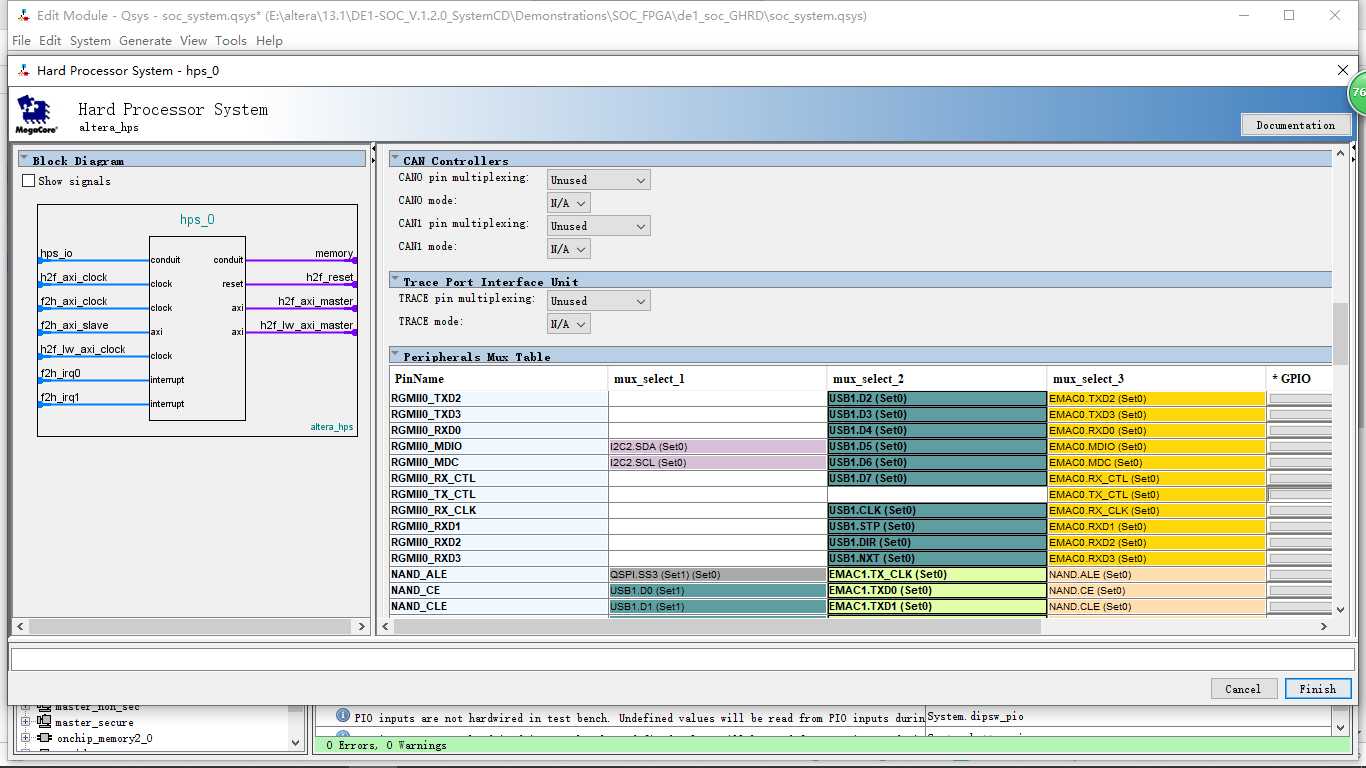Open the File menu
Viewport: 1366px width, 768px height.
21,41
